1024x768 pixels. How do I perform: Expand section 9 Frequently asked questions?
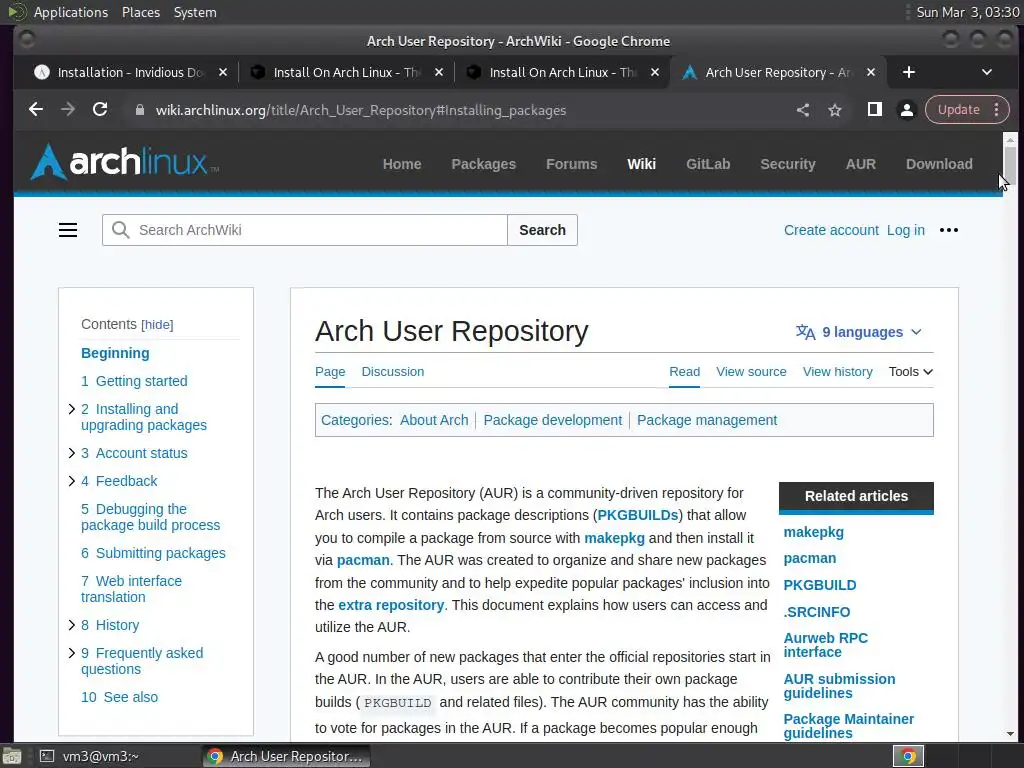point(72,653)
